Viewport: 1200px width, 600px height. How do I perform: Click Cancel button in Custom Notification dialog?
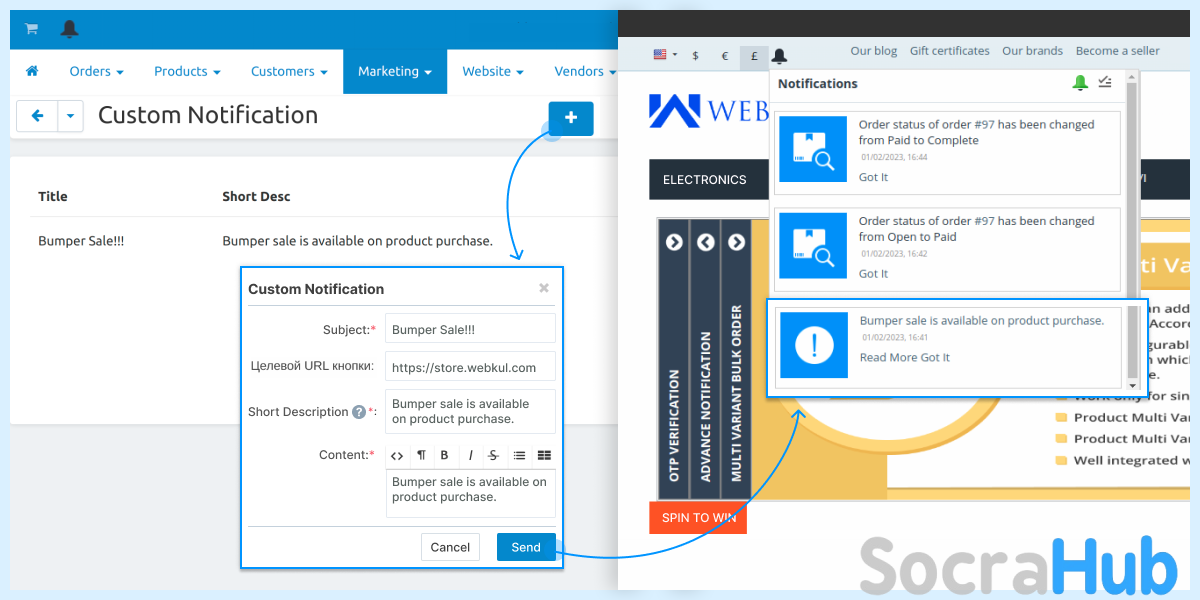[450, 547]
